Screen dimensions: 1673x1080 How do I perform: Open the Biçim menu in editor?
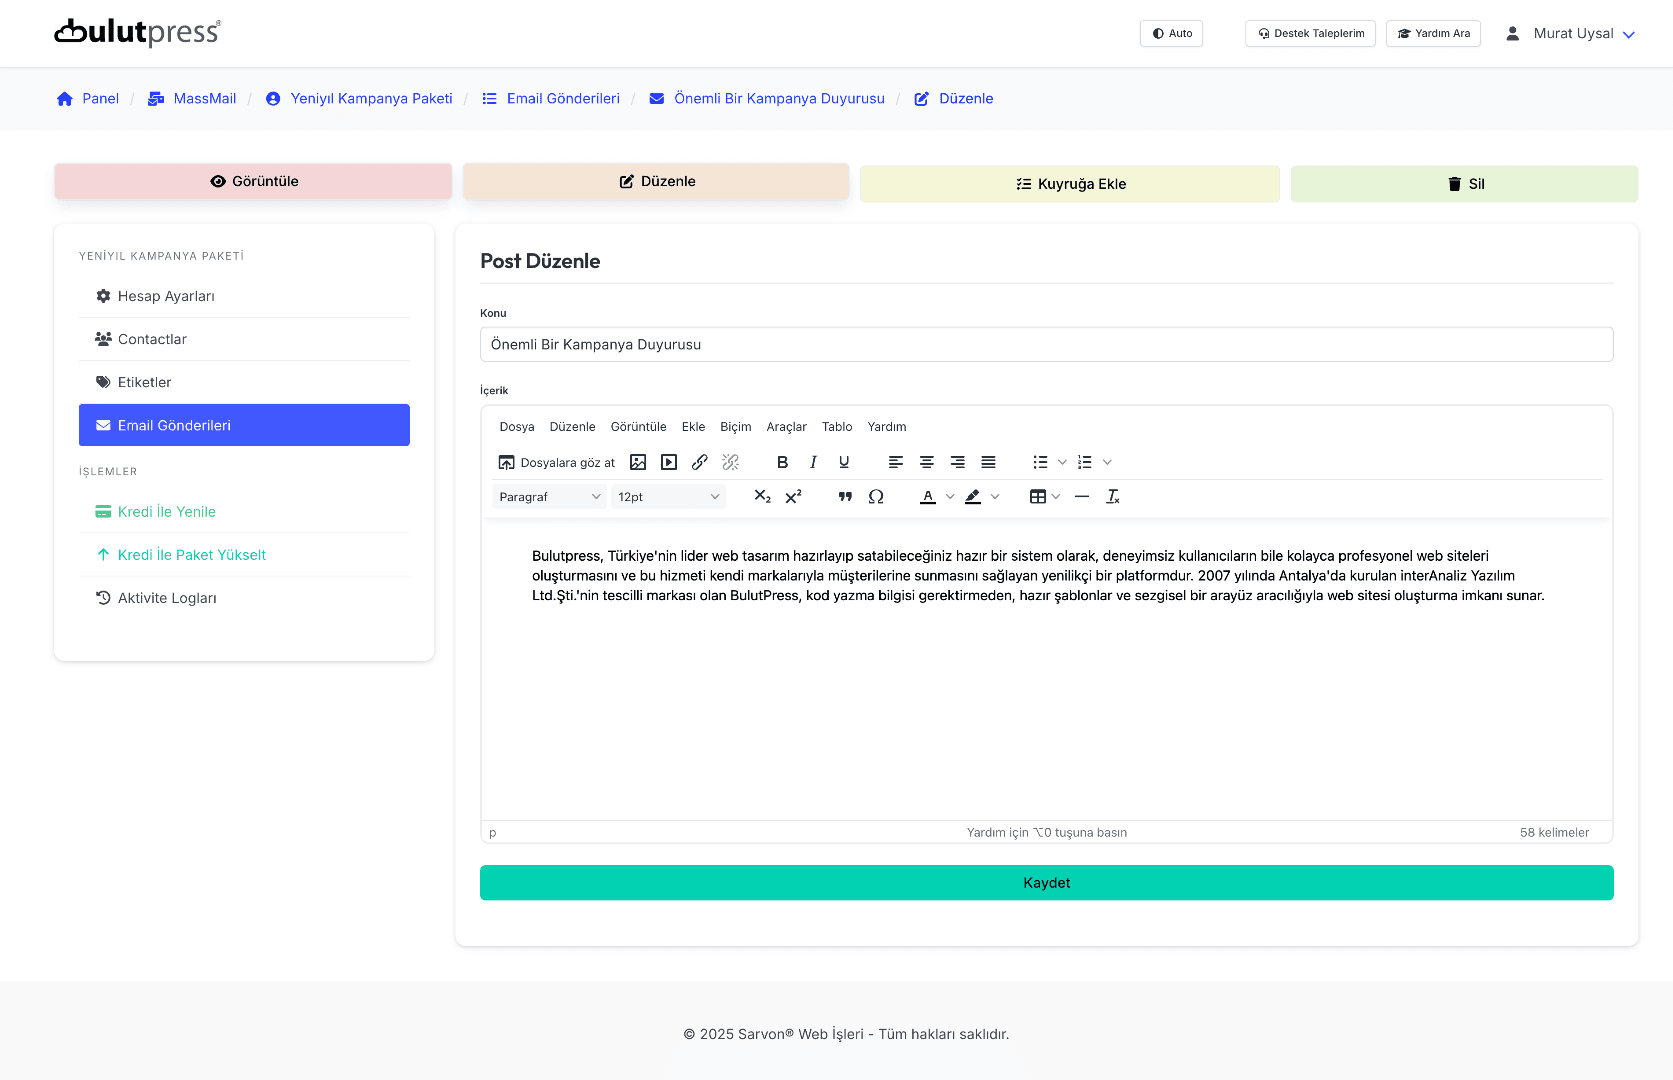tap(735, 427)
